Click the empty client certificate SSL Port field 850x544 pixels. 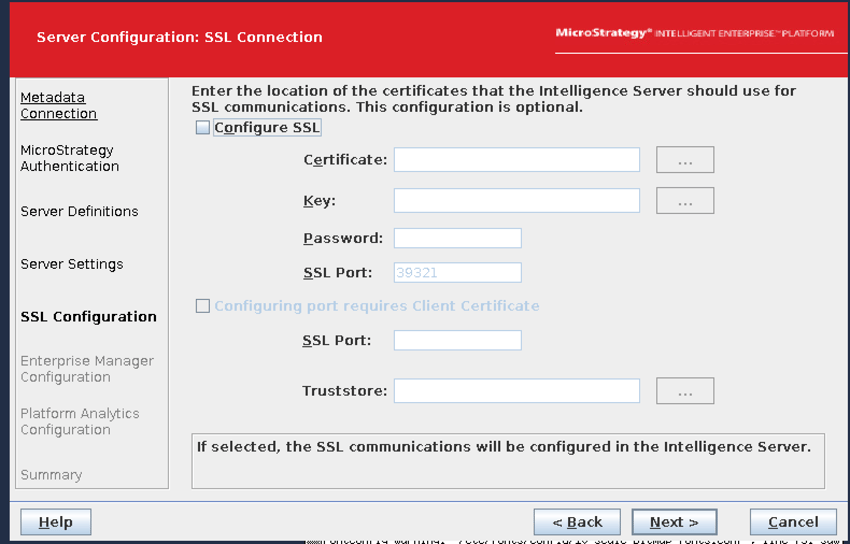pos(457,340)
